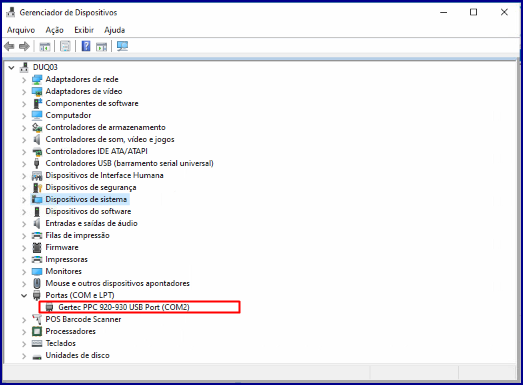The height and width of the screenshot is (385, 523).
Task: Expand Adaptadores de rede chevron
Action: click(24, 80)
